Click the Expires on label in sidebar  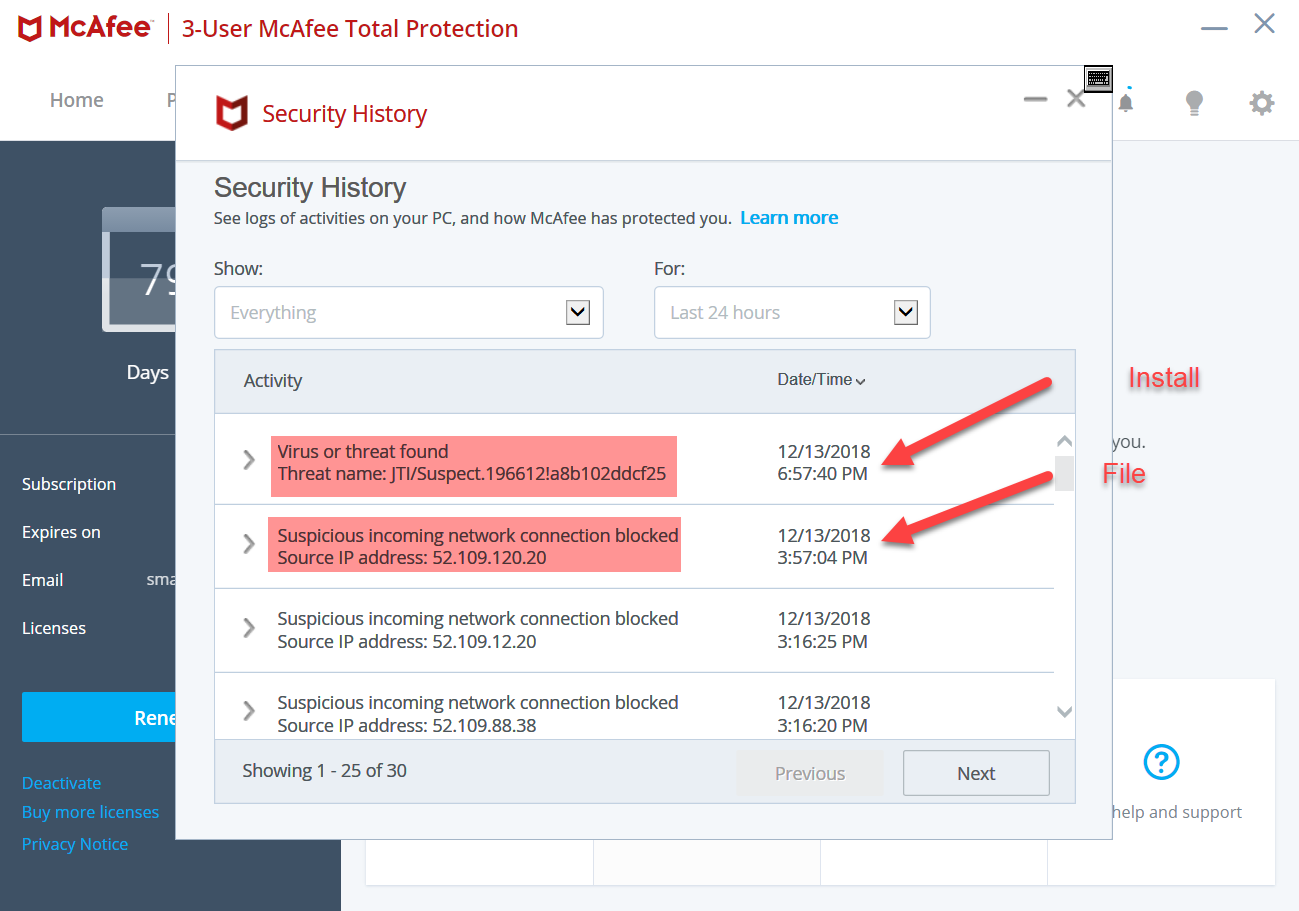[x=61, y=532]
